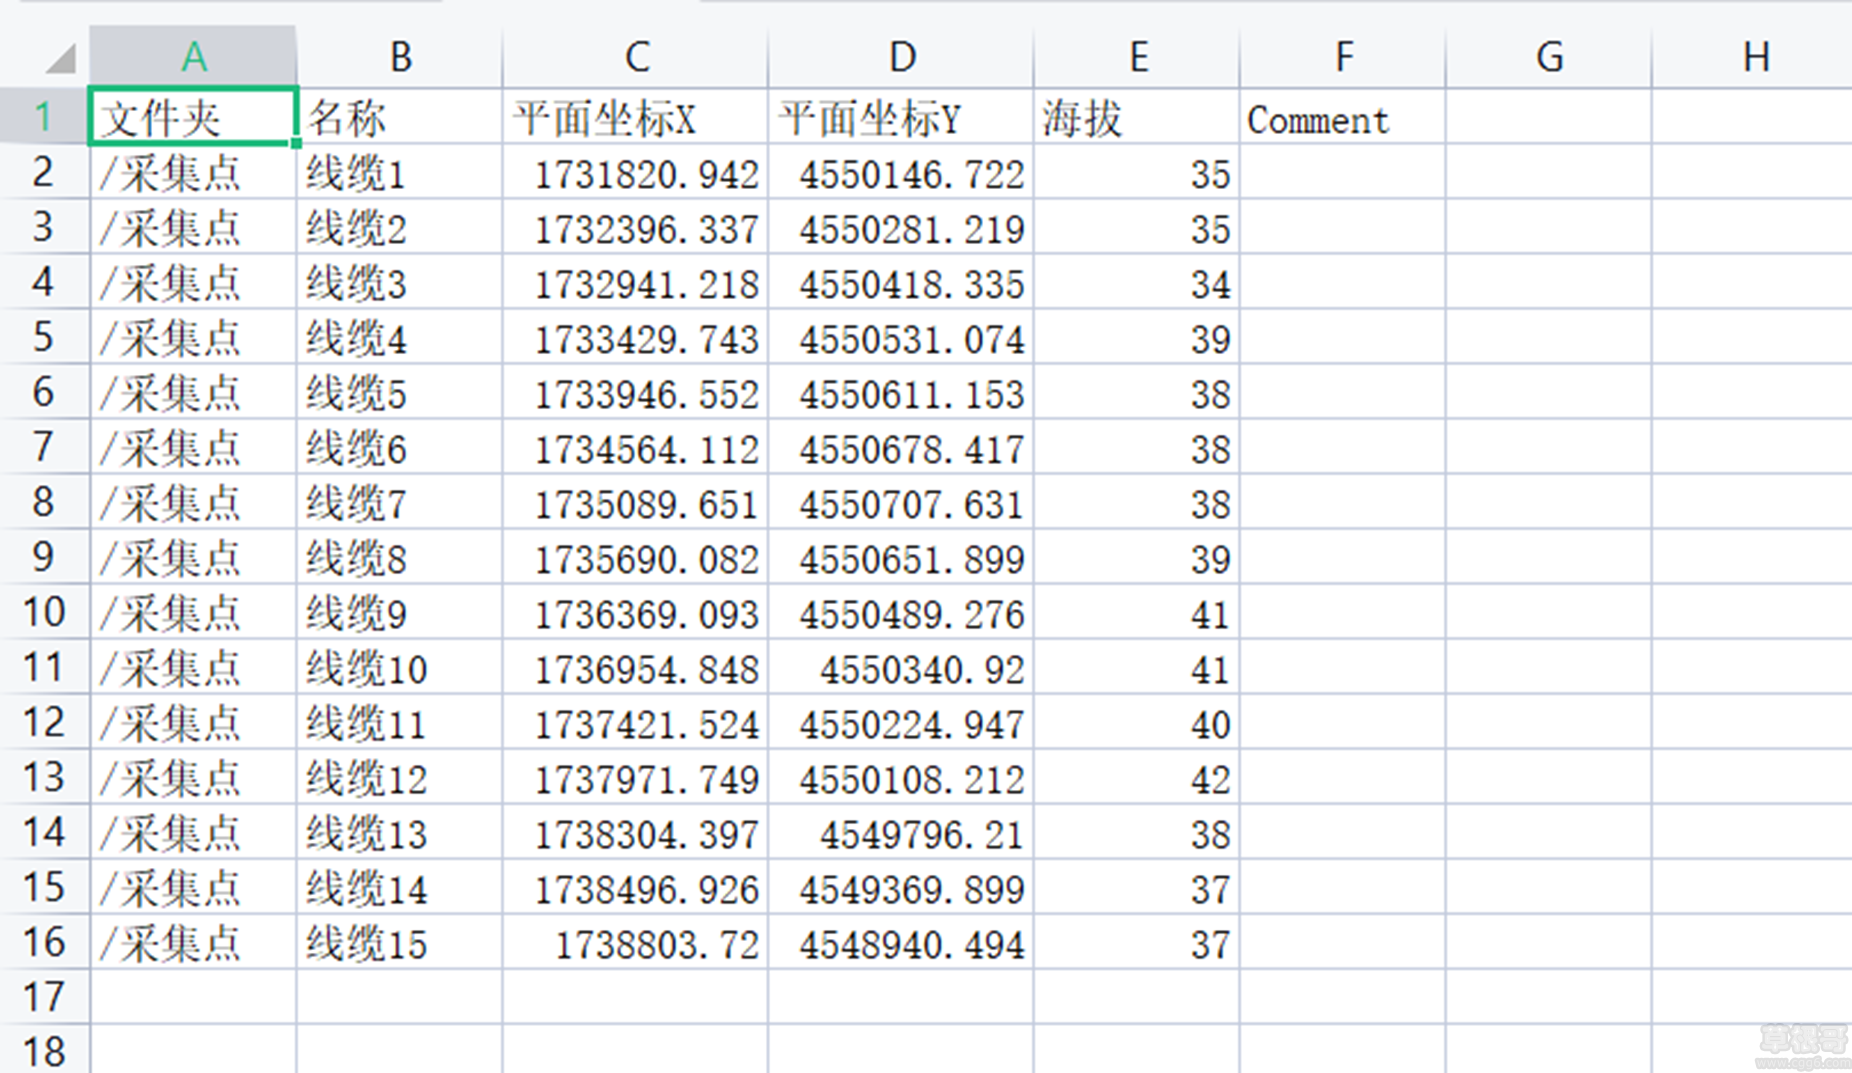
Task: Select row 16 header
Action: [x=44, y=942]
